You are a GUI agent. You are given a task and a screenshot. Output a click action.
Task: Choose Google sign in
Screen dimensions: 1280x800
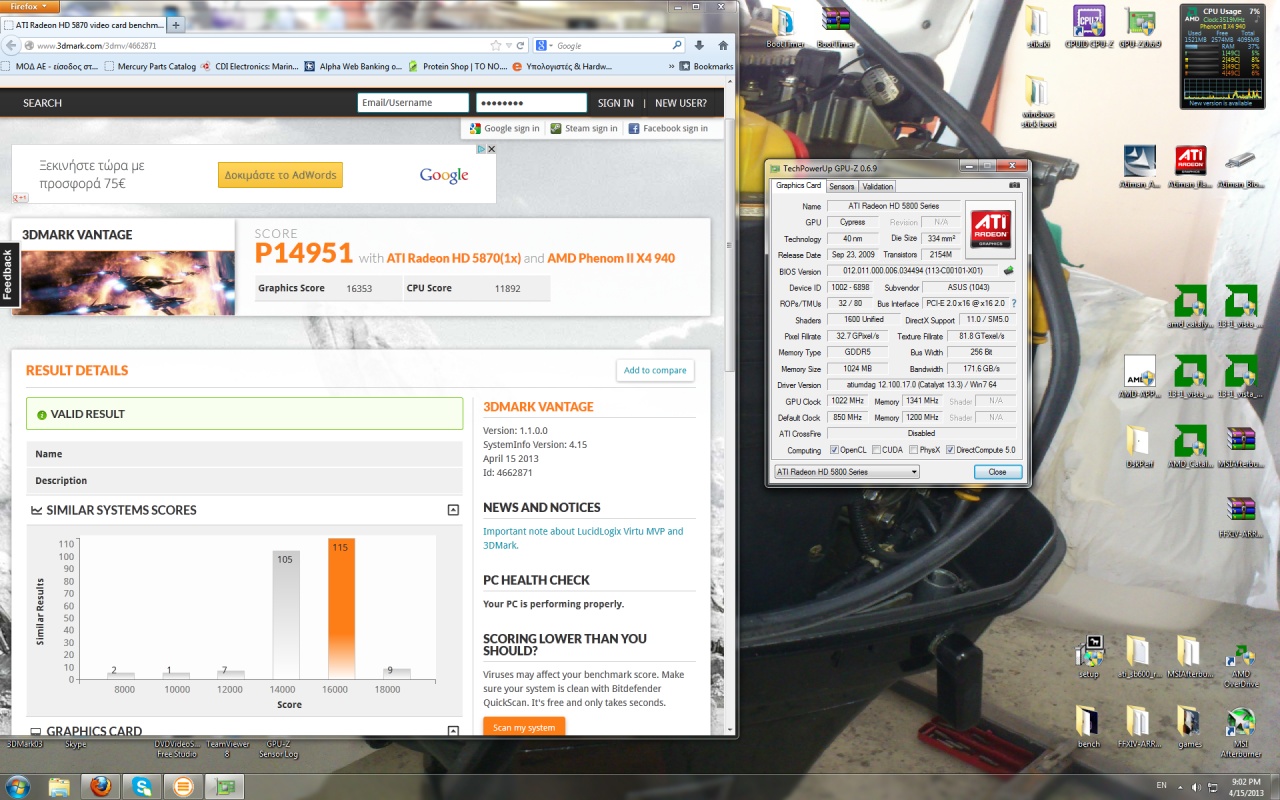[504, 128]
